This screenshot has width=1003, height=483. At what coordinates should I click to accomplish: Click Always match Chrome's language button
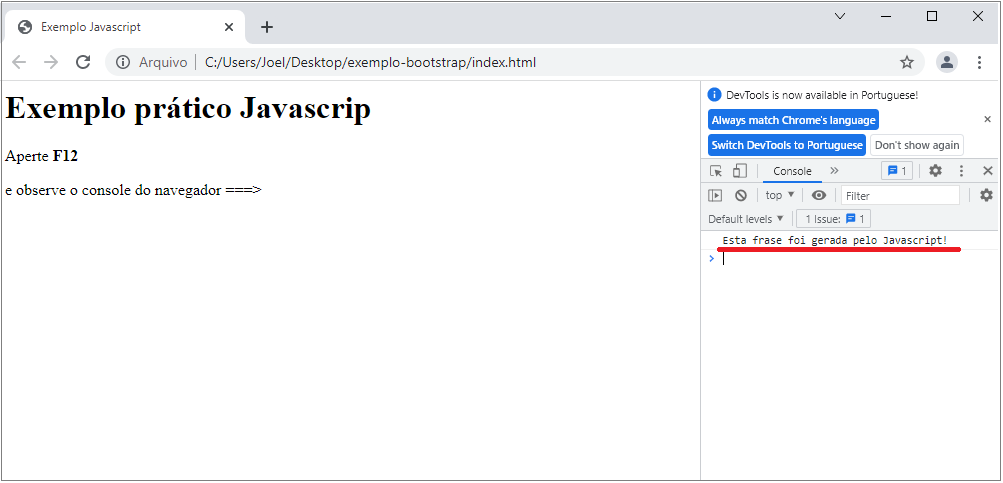click(x=793, y=120)
